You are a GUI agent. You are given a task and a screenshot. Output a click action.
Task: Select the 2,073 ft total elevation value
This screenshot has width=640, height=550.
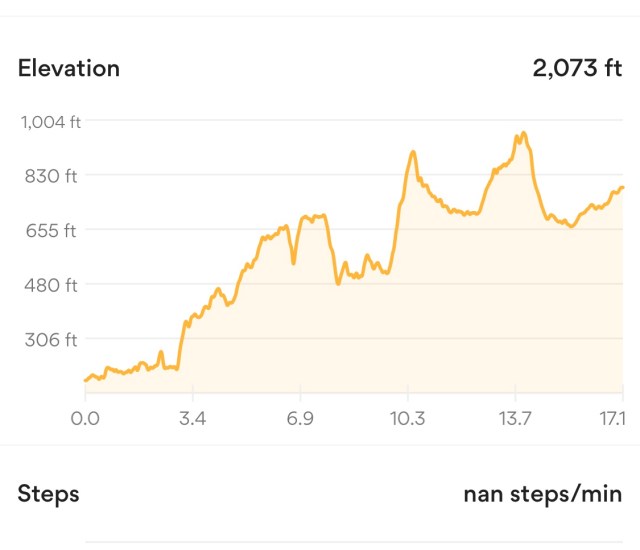click(576, 68)
